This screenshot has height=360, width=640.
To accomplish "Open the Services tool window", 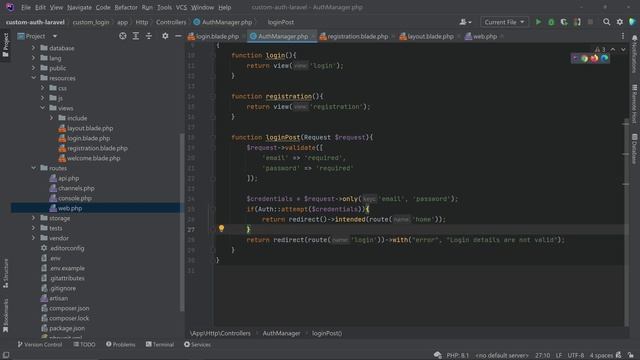I will pos(197,344).
